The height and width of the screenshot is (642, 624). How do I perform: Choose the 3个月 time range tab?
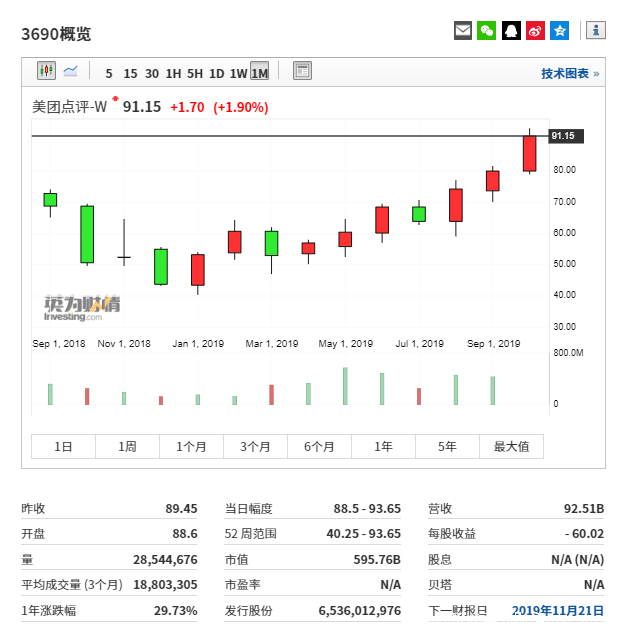255,446
